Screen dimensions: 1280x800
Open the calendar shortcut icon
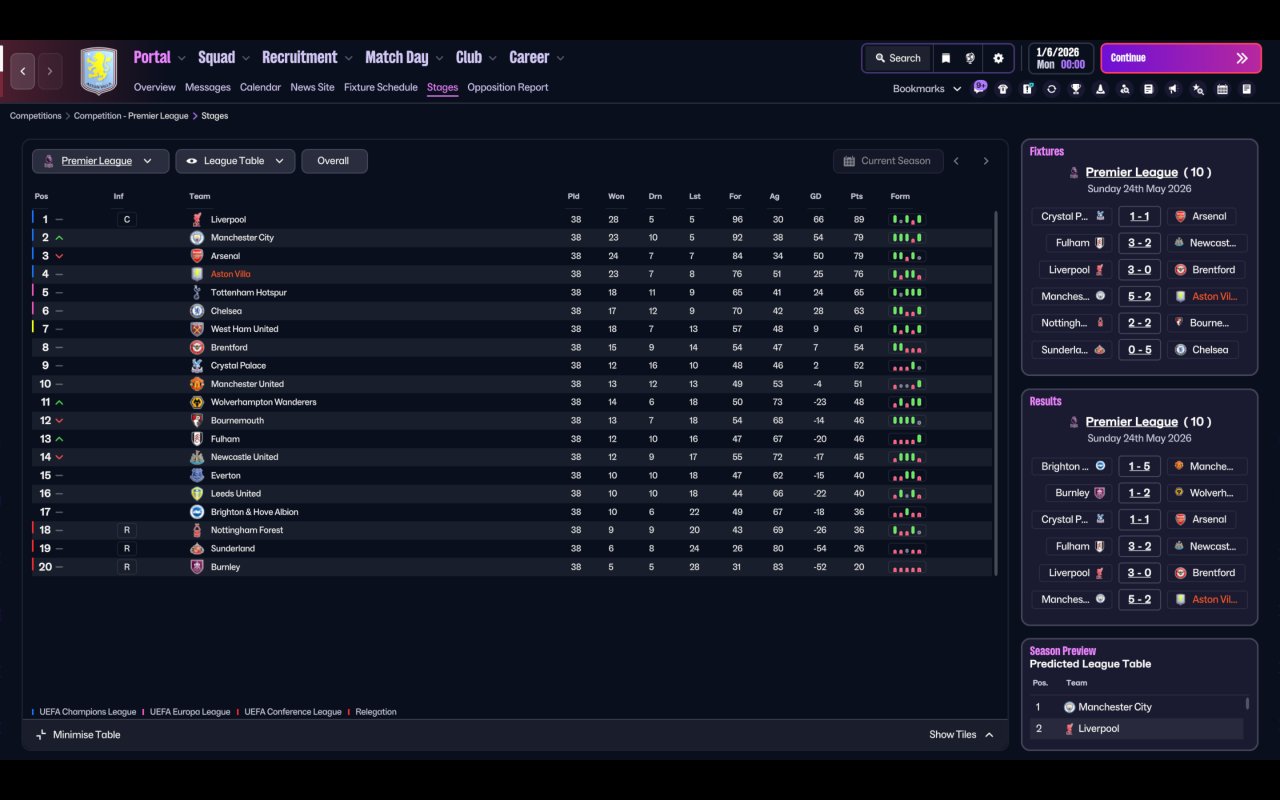click(1222, 89)
